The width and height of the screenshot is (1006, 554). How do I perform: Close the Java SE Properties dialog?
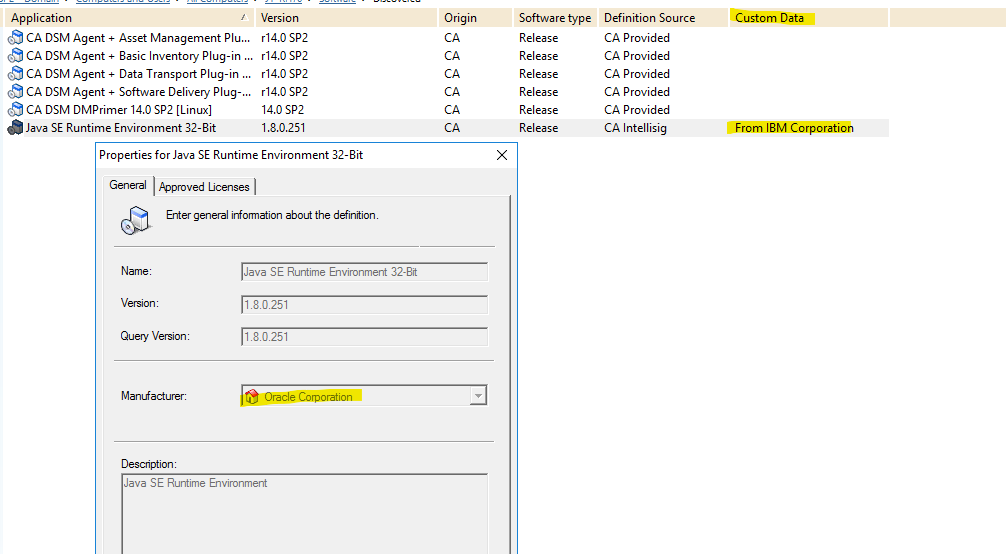click(x=502, y=155)
